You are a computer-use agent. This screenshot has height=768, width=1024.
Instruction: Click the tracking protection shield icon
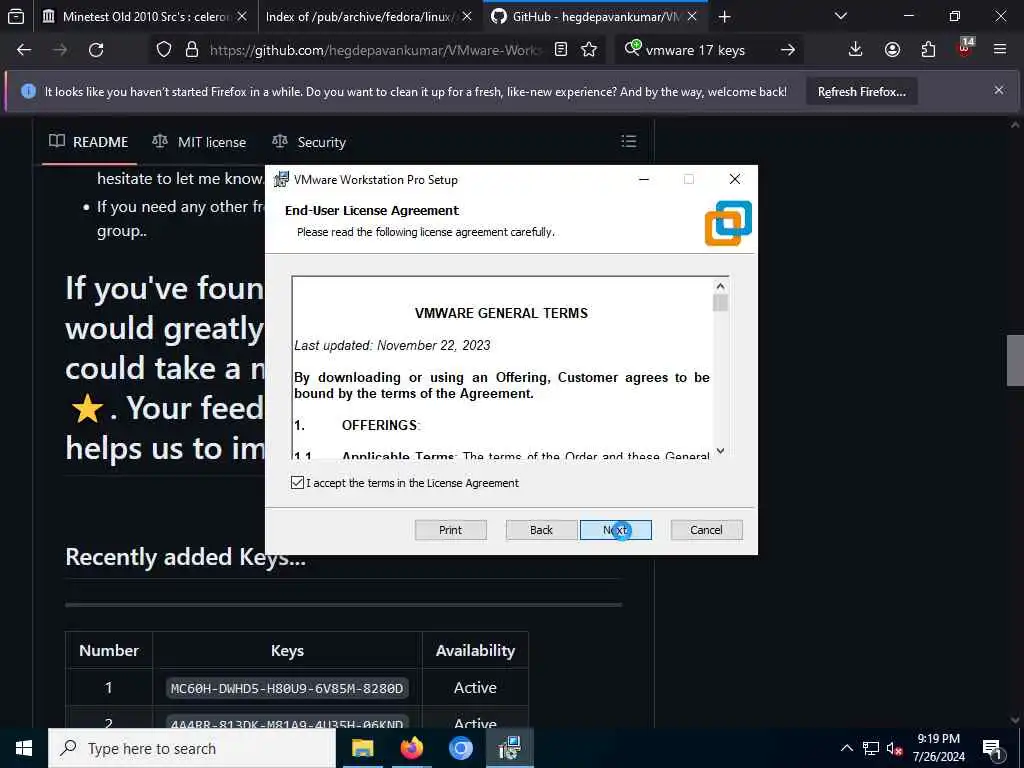point(164,50)
